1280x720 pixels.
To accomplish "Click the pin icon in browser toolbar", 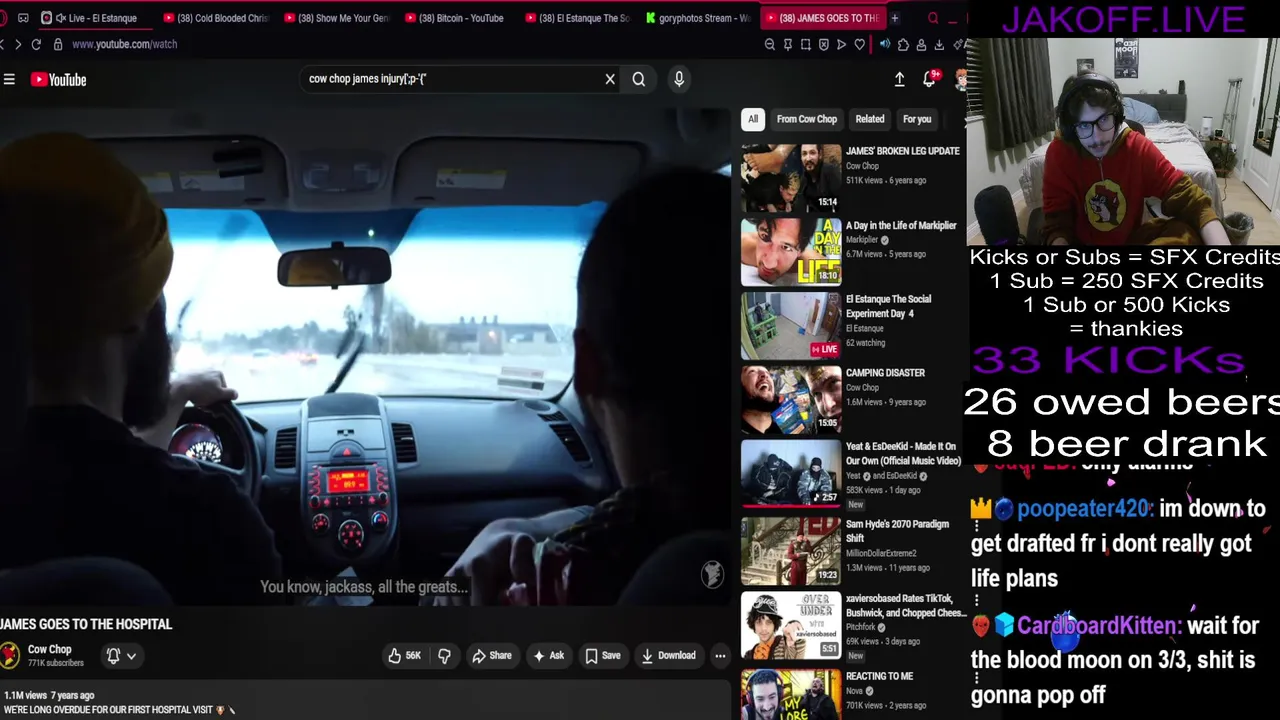I will pos(788,44).
